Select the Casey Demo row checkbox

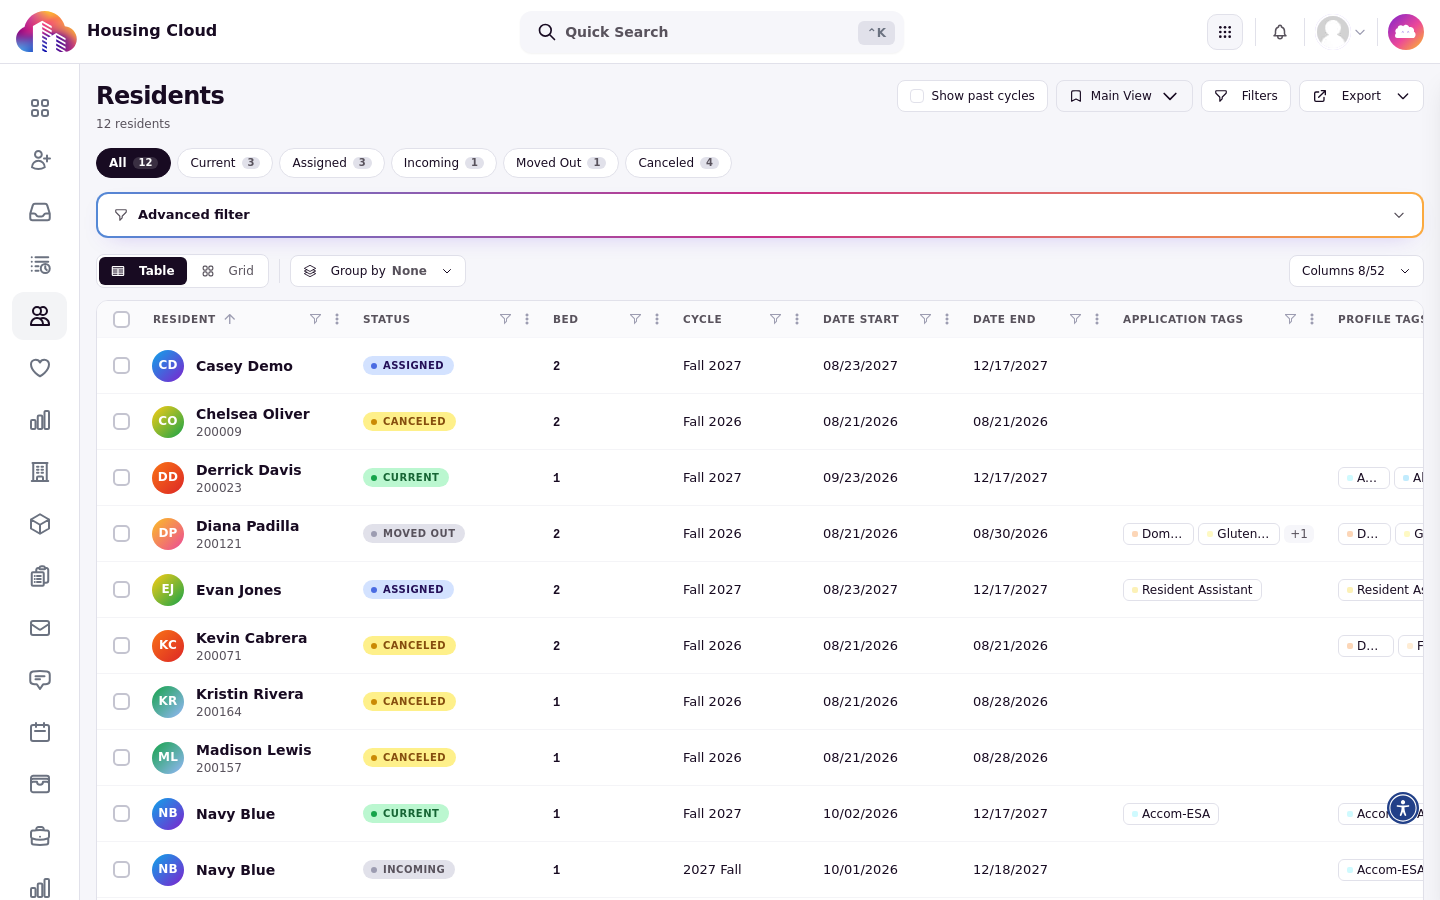(x=122, y=366)
